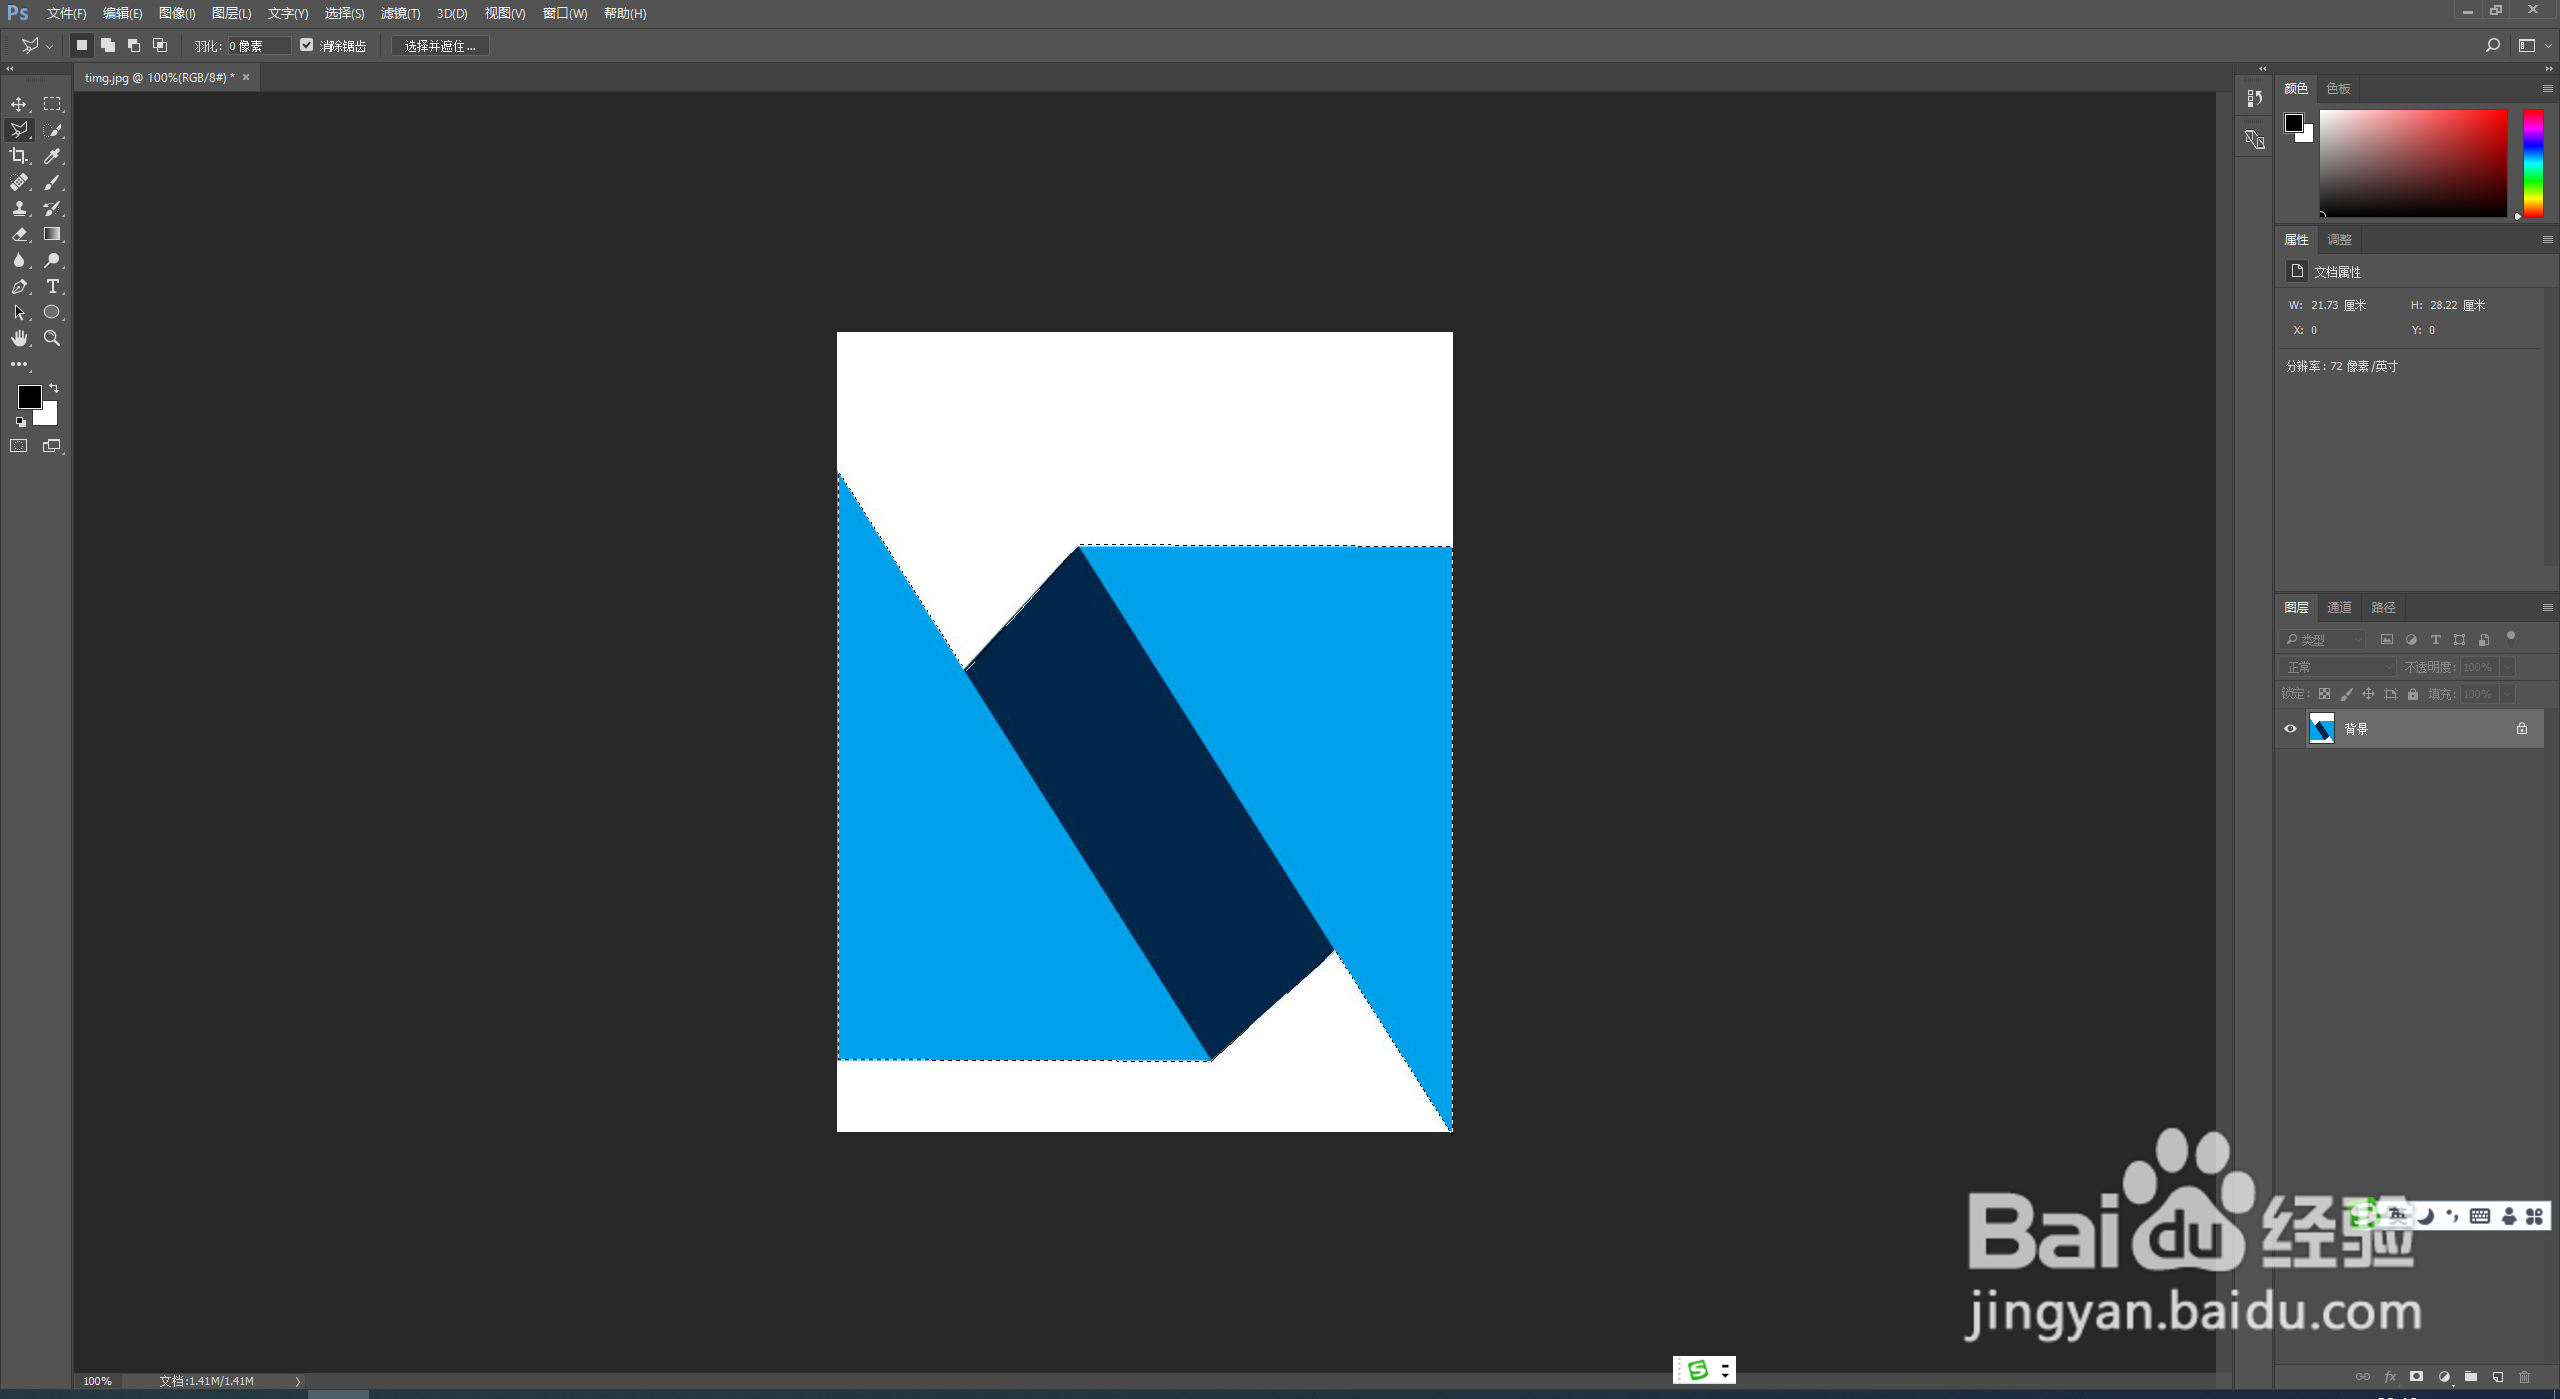The height and width of the screenshot is (1399, 2560).
Task: Select the Eraser tool
Action: pos(19,234)
